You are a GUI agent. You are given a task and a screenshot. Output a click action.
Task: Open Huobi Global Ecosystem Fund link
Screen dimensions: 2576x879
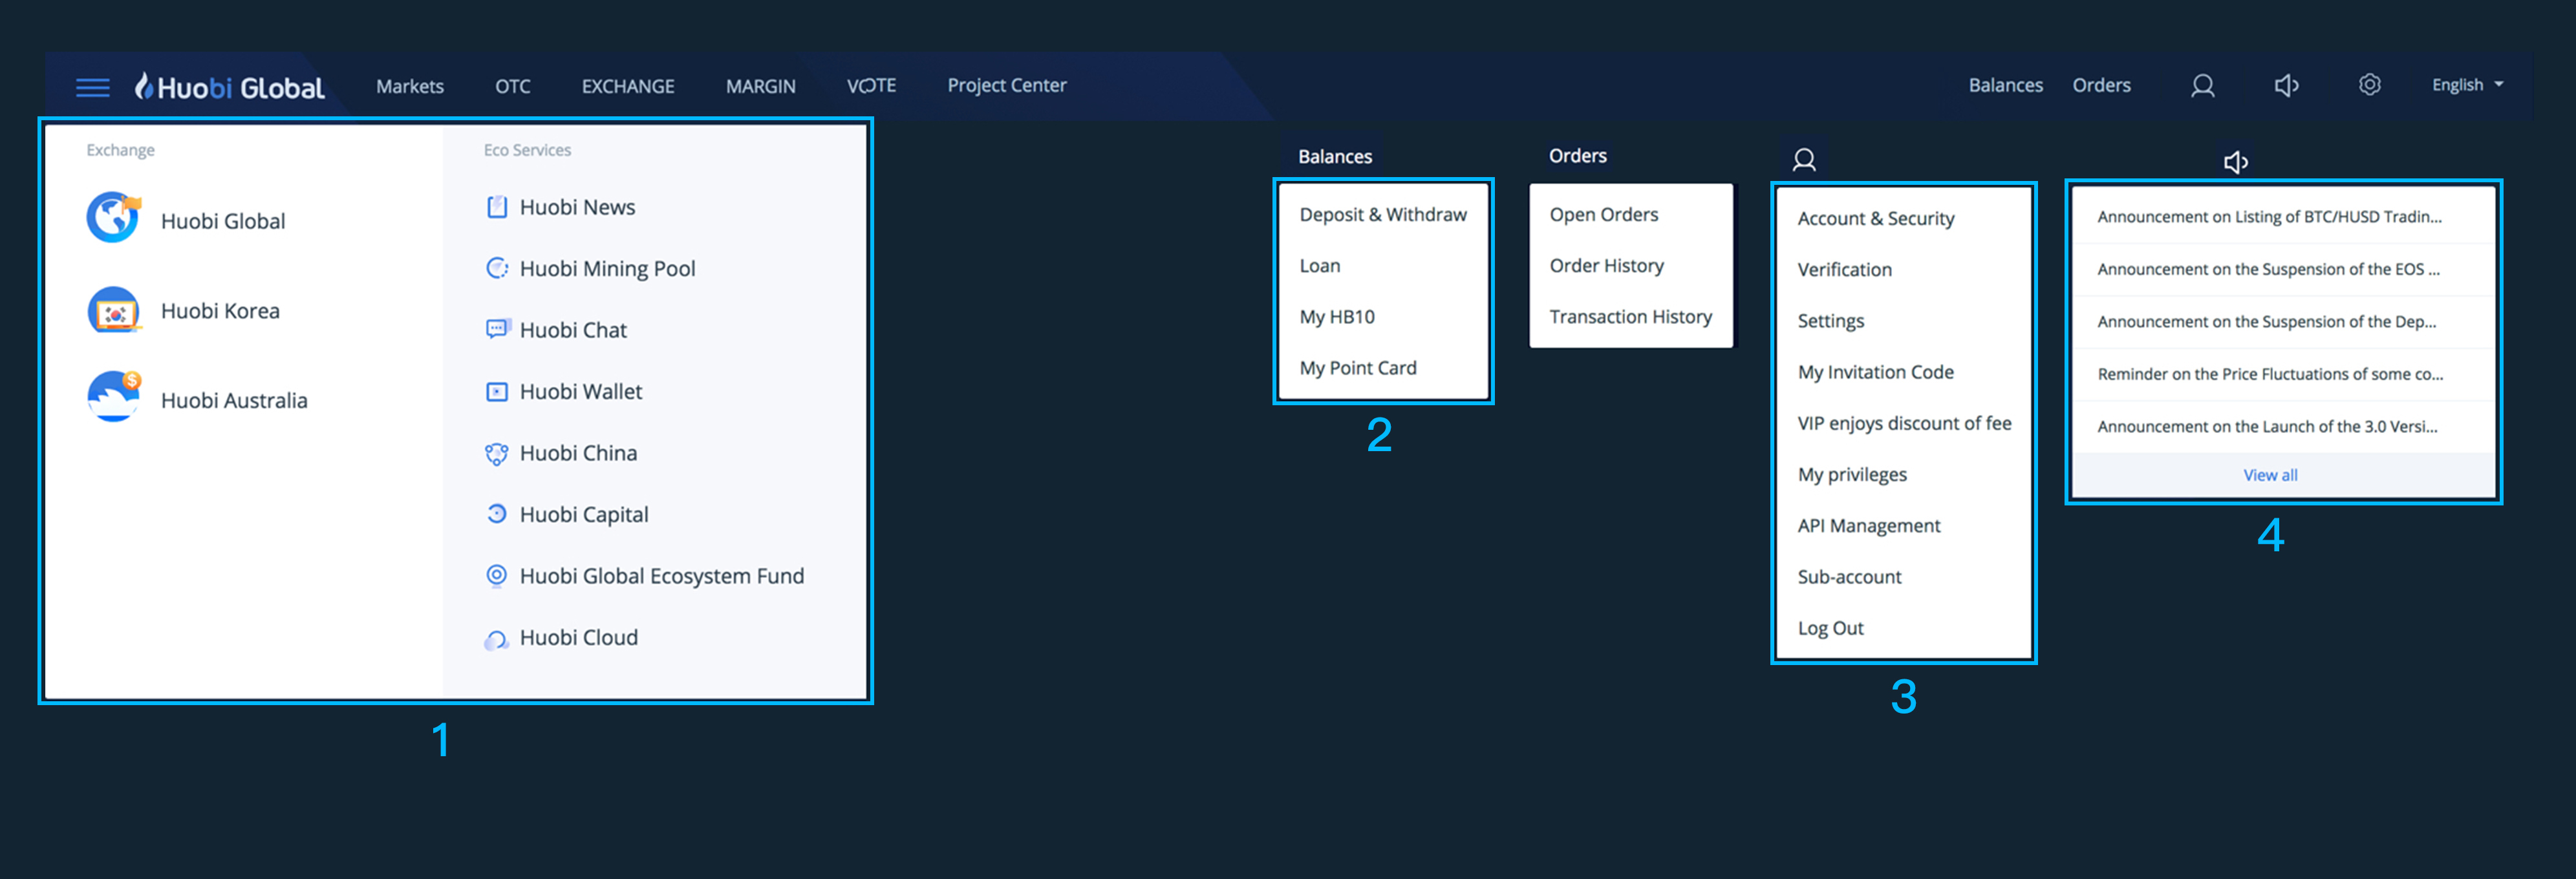tap(662, 576)
